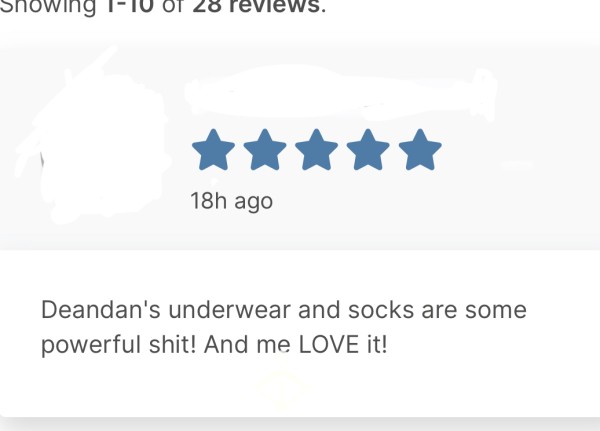Screen dimensions: 600x431
Task: Click the word 'underwear' in the review
Action: [230, 310]
